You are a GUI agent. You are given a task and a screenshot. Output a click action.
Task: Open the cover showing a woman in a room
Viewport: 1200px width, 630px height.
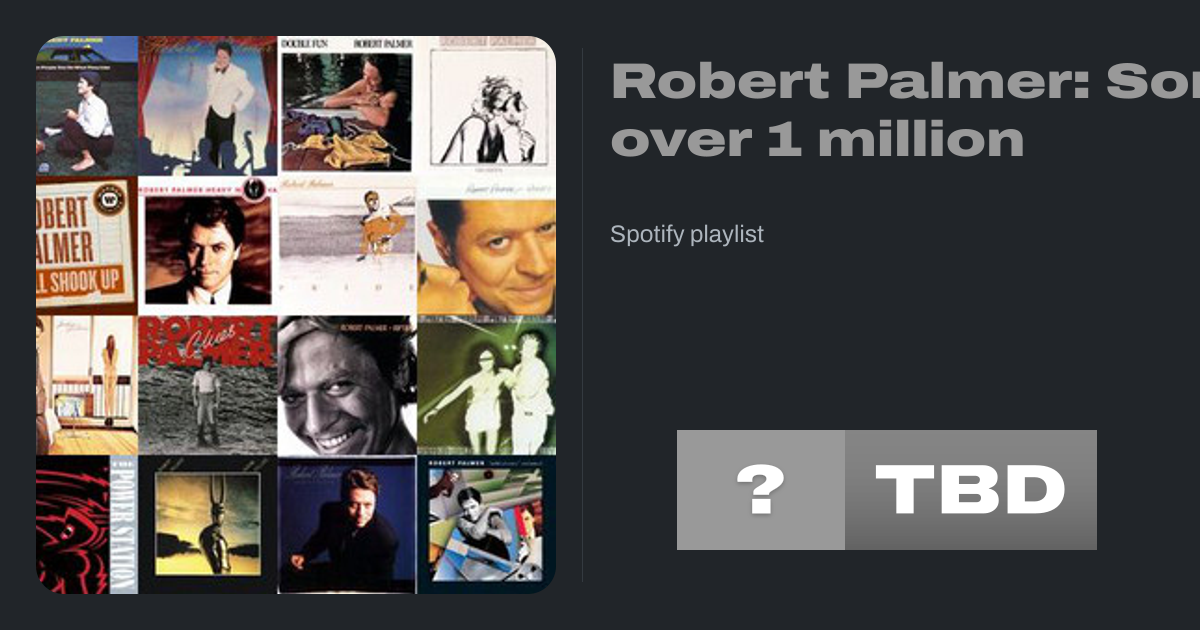pyautogui.click(x=87, y=386)
